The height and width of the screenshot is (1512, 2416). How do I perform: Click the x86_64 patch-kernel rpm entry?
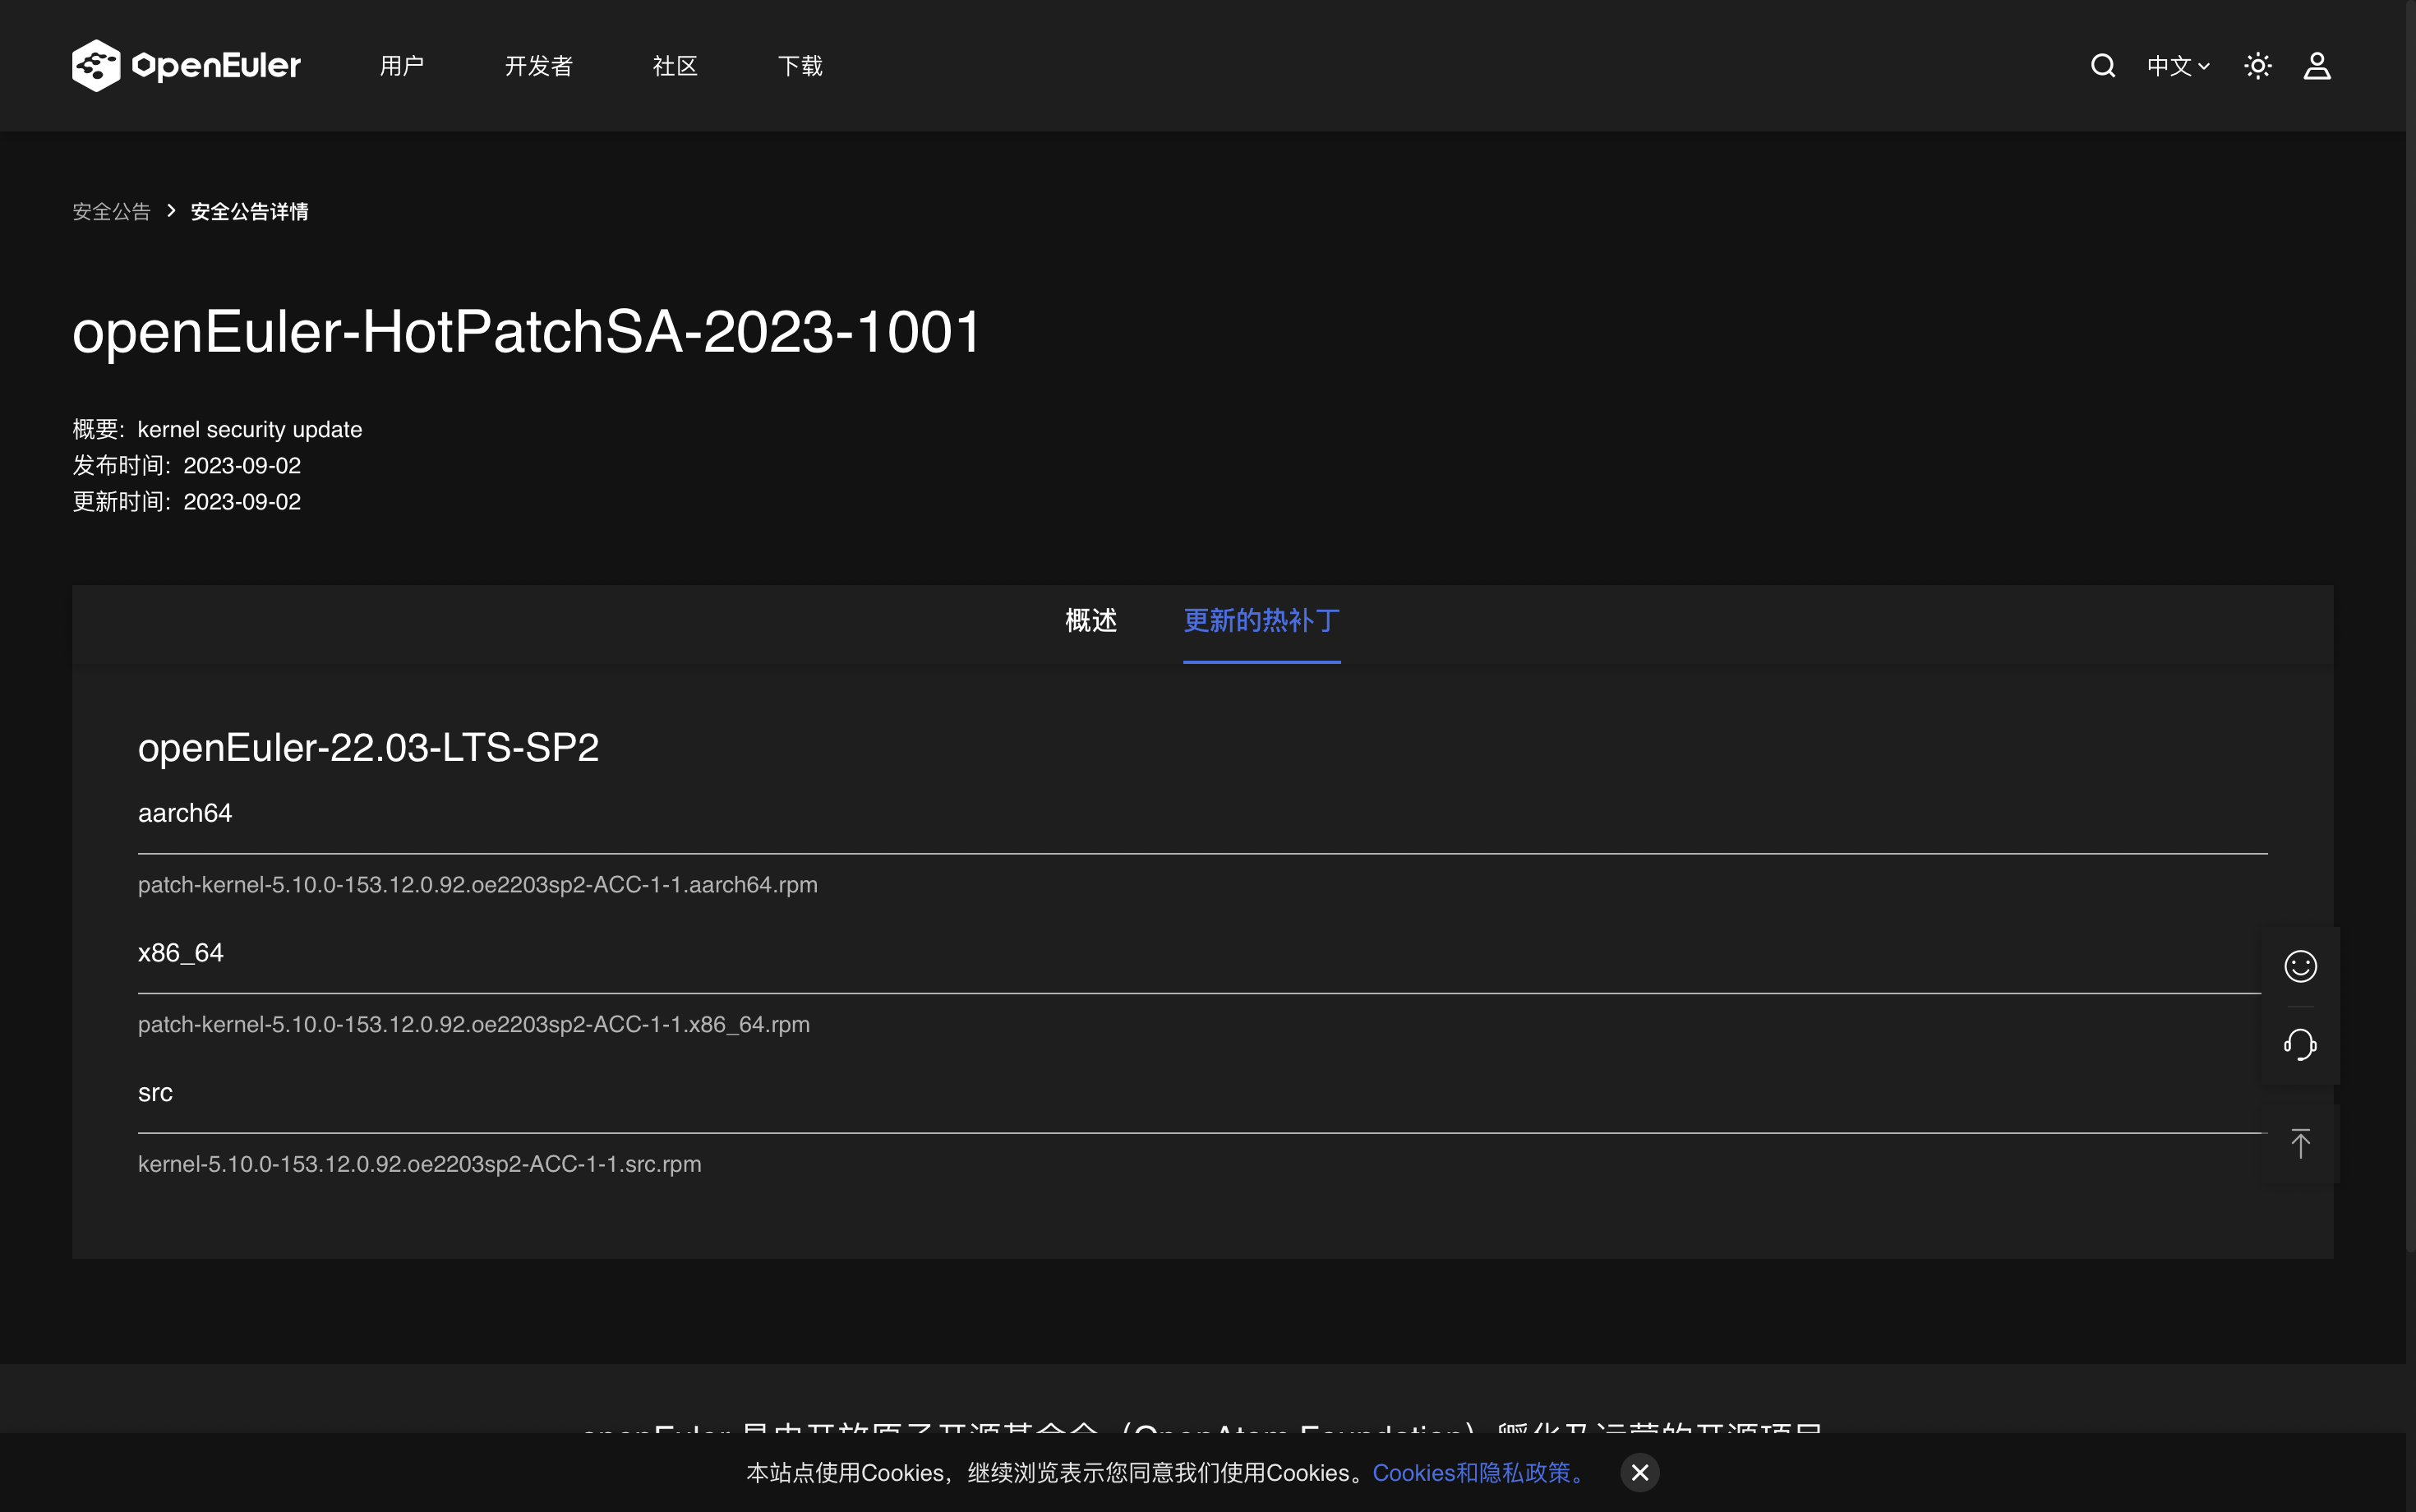click(x=474, y=1025)
